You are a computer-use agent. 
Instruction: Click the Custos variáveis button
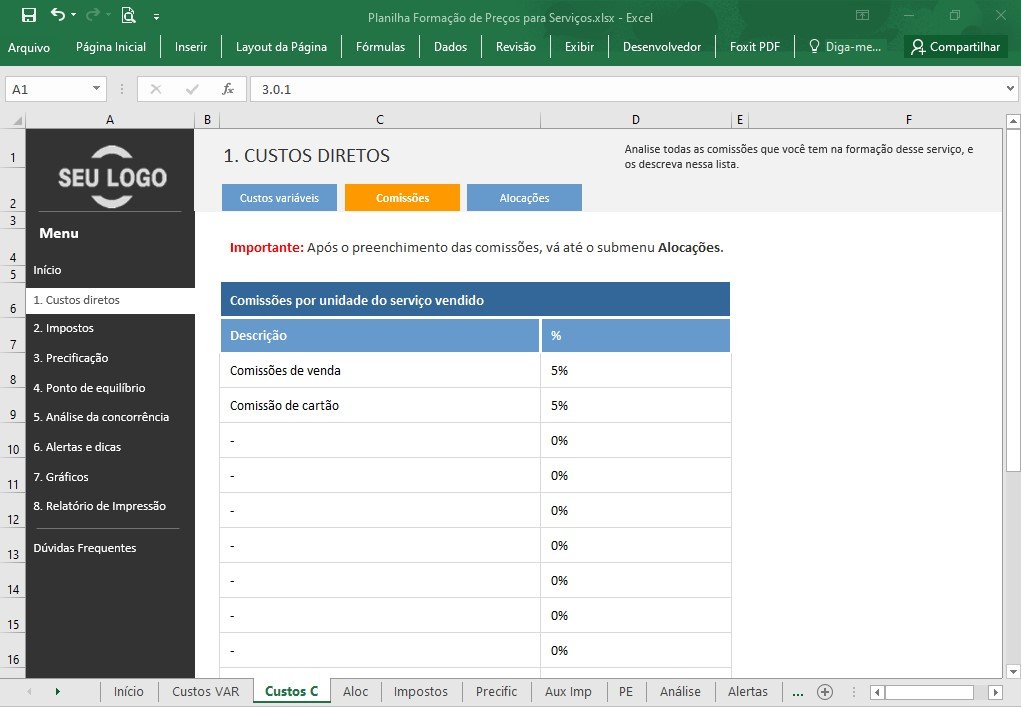click(x=279, y=198)
